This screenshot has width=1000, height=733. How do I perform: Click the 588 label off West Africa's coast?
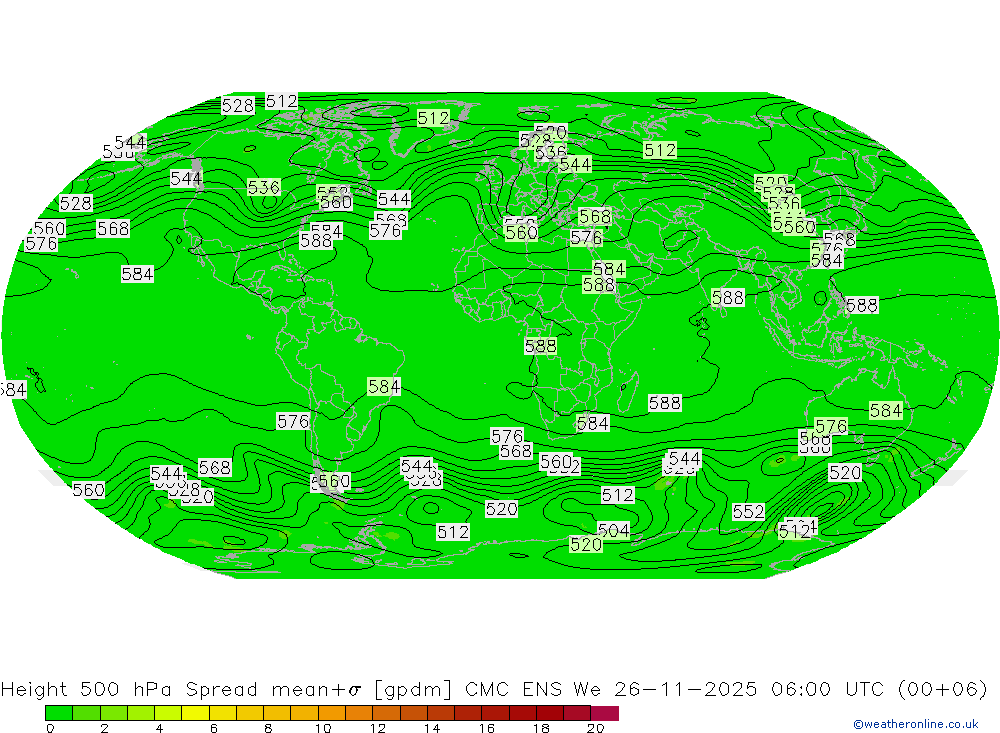(541, 346)
